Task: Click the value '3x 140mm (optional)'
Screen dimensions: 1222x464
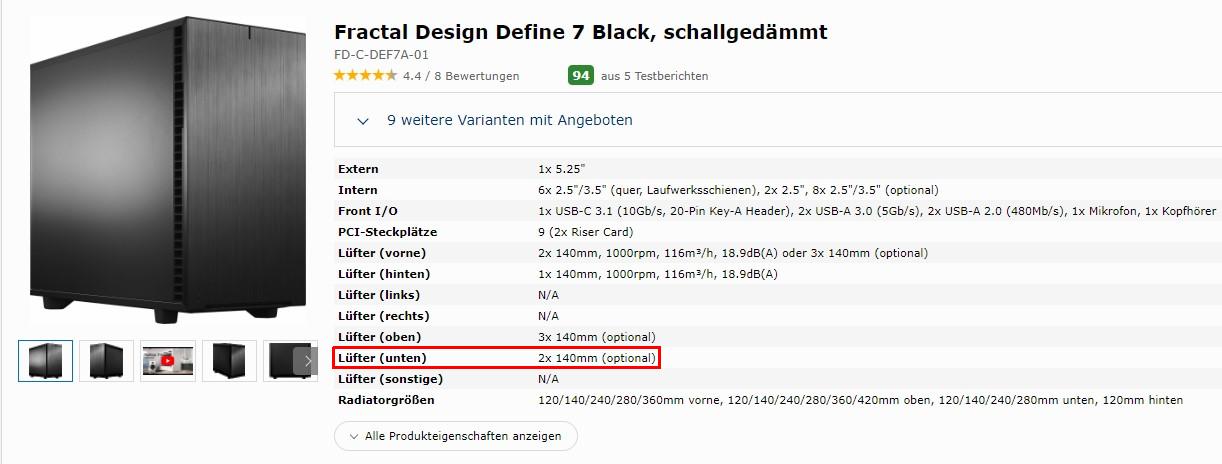Action: 597,337
